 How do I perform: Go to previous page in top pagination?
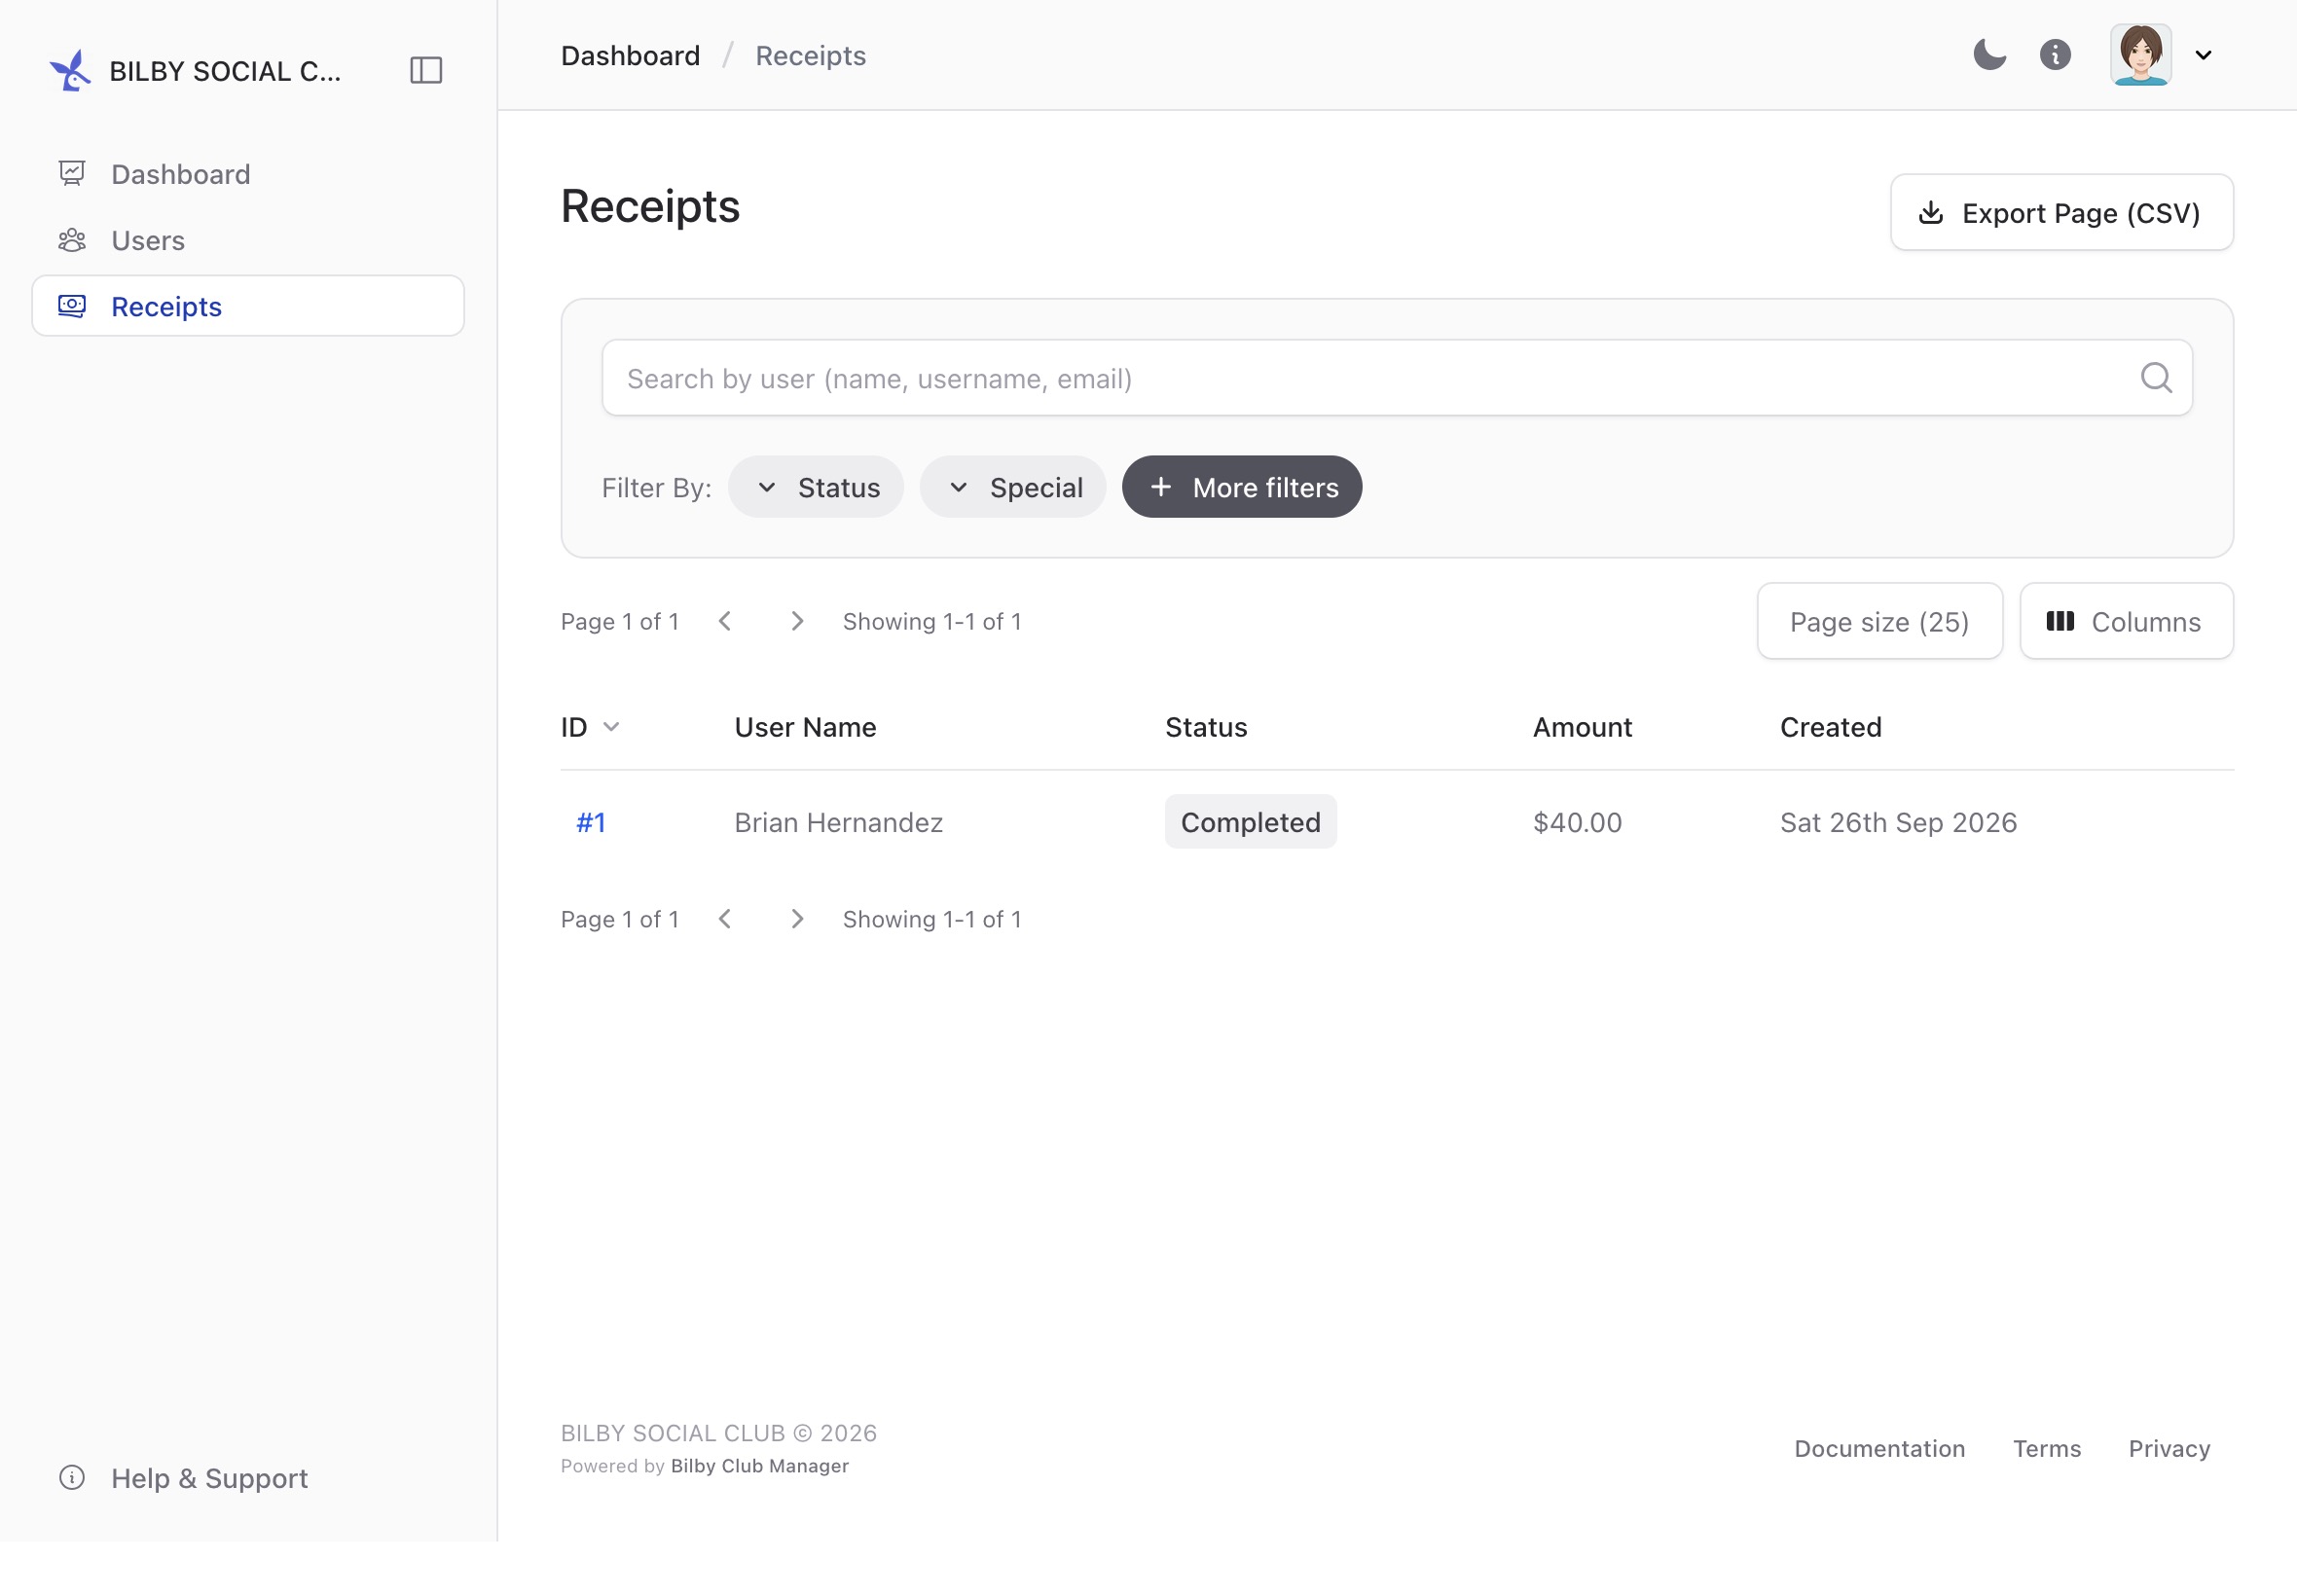click(x=725, y=621)
